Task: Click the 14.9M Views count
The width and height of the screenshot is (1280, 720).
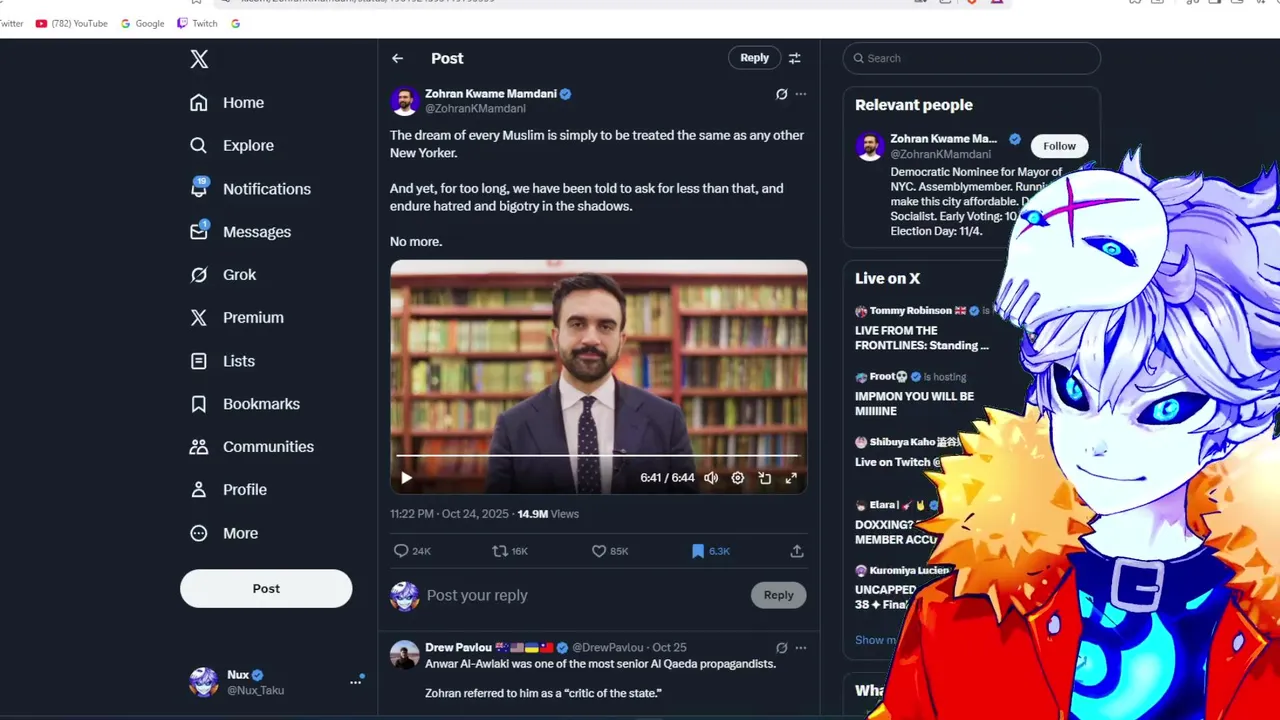Action: click(548, 514)
